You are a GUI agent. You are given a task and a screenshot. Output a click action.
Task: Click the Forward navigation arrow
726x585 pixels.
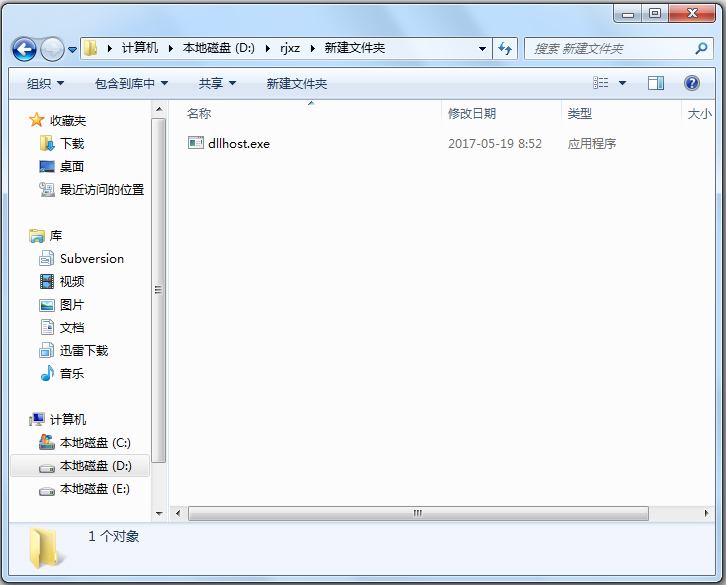[x=52, y=49]
